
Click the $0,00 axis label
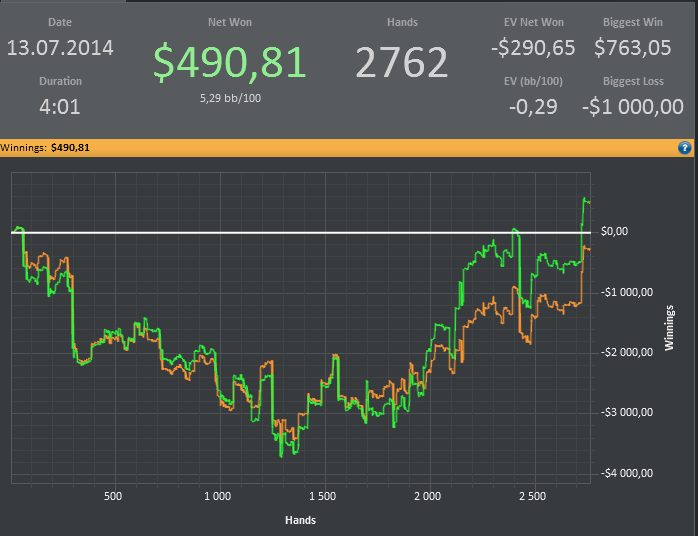click(x=614, y=231)
